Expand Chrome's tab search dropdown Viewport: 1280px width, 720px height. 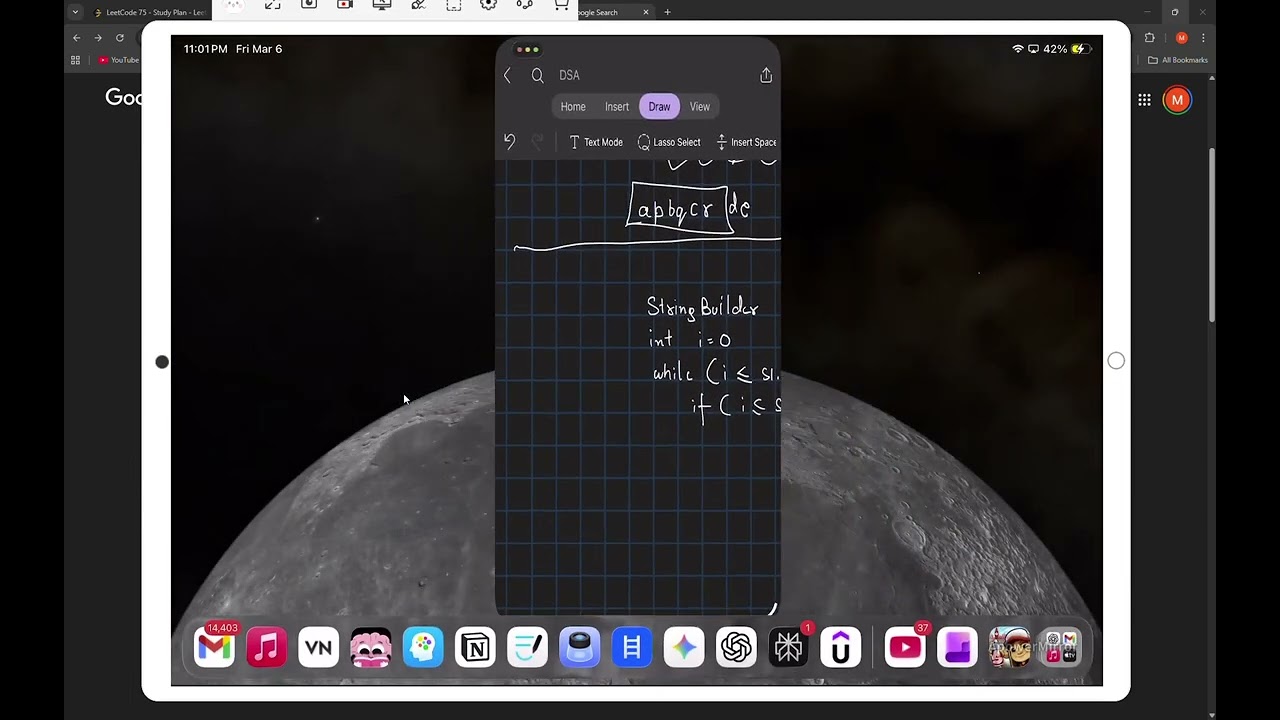pyautogui.click(x=75, y=12)
